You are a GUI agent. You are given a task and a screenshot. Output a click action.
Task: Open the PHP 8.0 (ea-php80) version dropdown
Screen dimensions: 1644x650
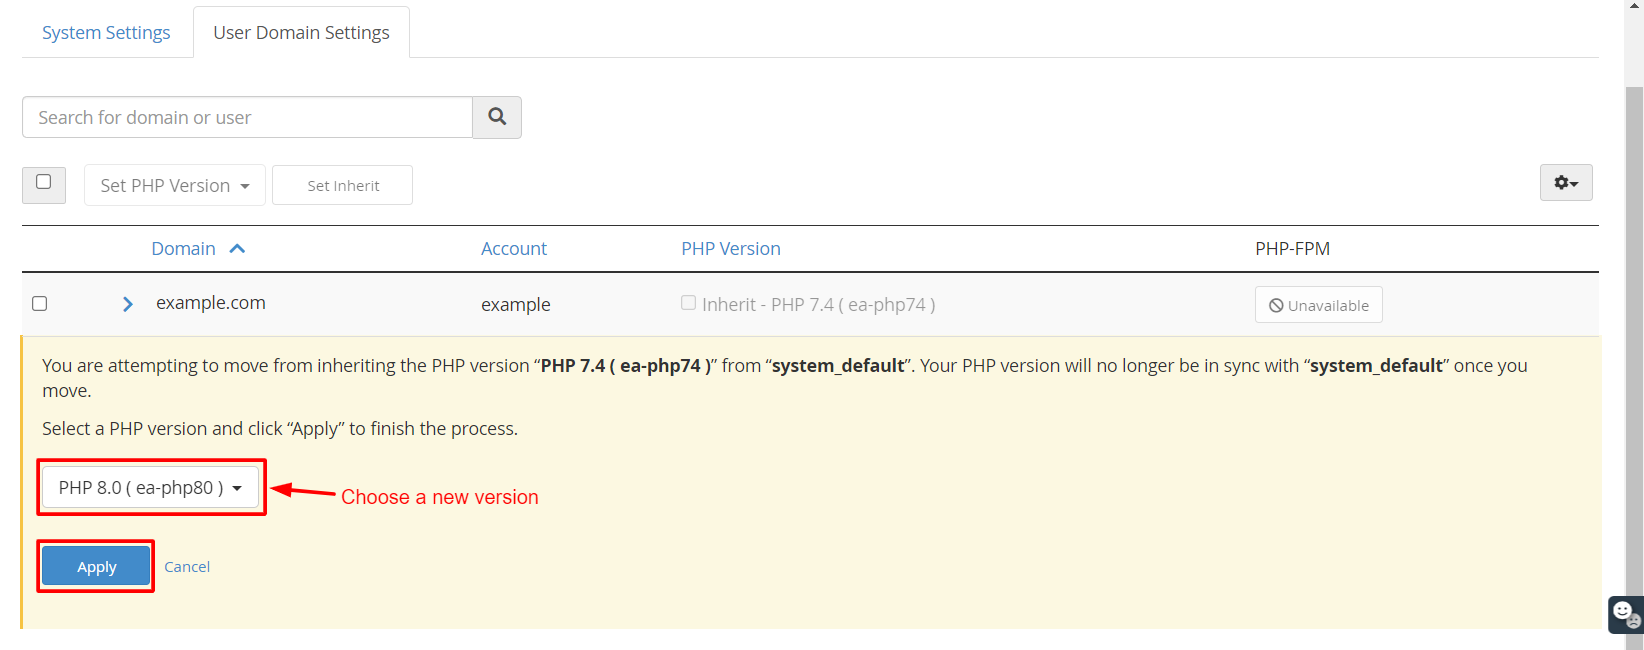coord(150,487)
